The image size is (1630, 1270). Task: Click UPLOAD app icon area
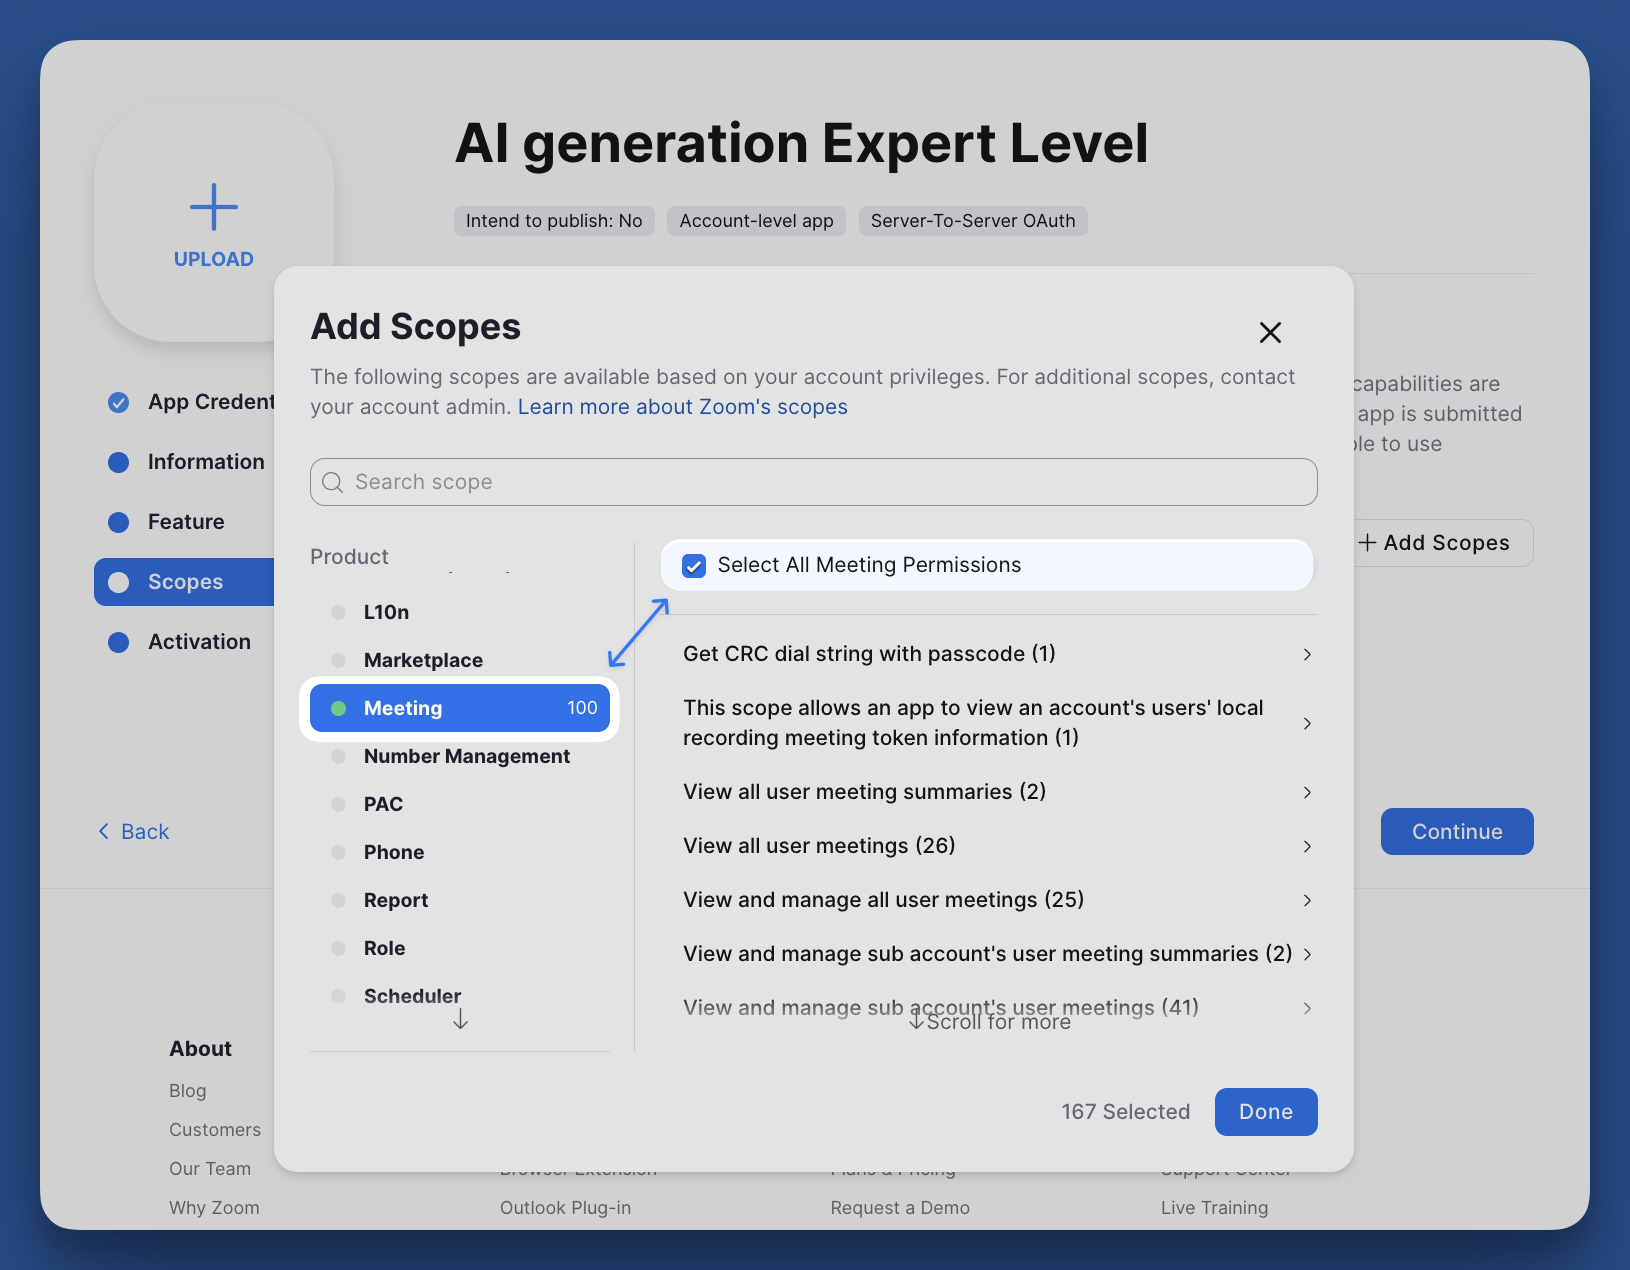(x=214, y=222)
